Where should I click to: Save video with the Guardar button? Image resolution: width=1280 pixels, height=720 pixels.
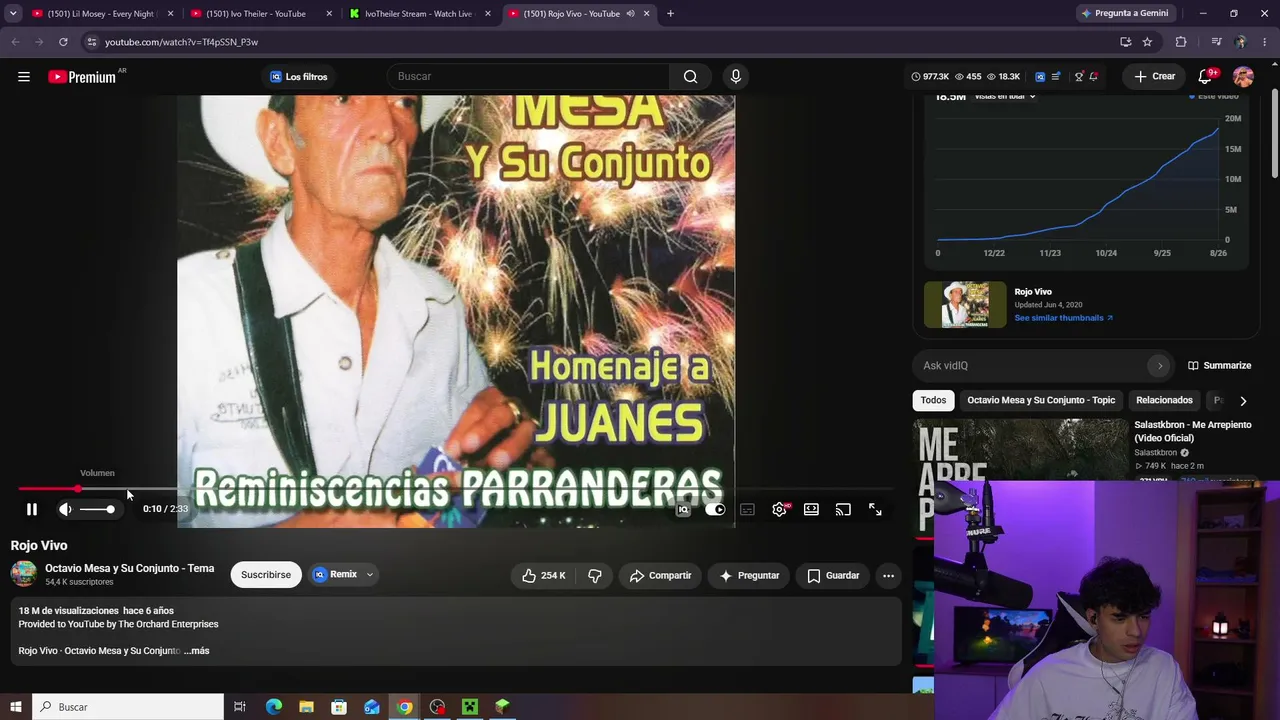coord(833,575)
